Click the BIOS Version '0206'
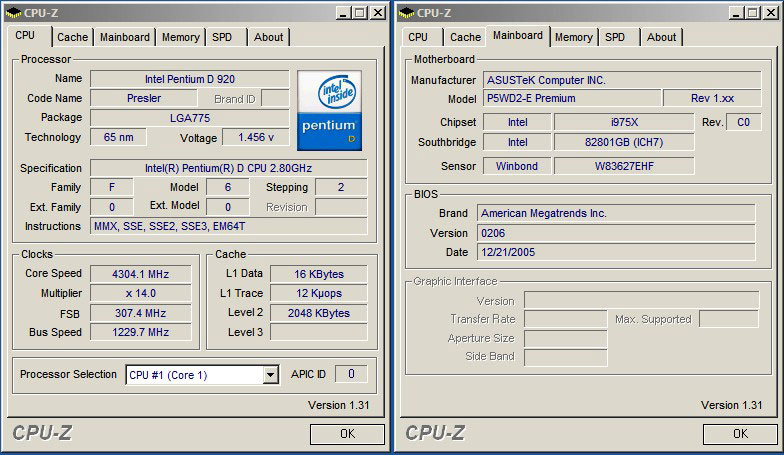 tap(616, 233)
